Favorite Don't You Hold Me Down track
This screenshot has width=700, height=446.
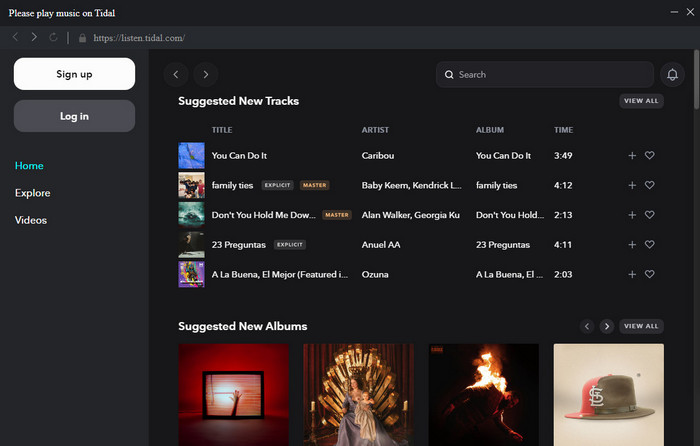(650, 214)
